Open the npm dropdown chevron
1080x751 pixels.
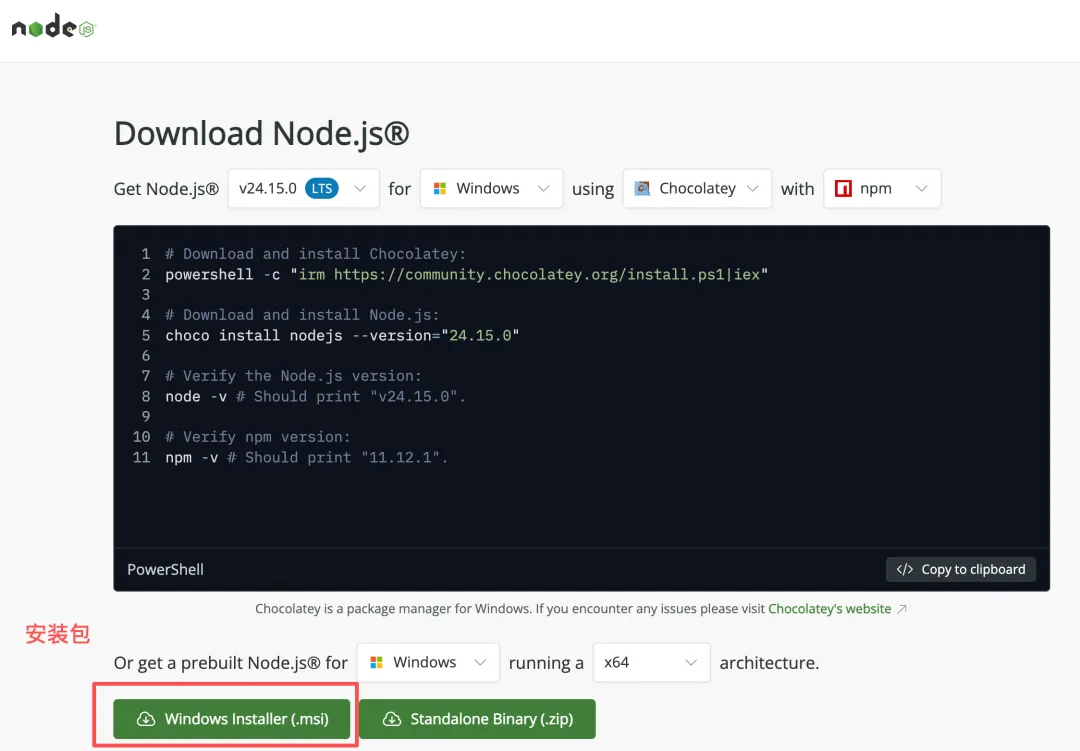pos(921,189)
